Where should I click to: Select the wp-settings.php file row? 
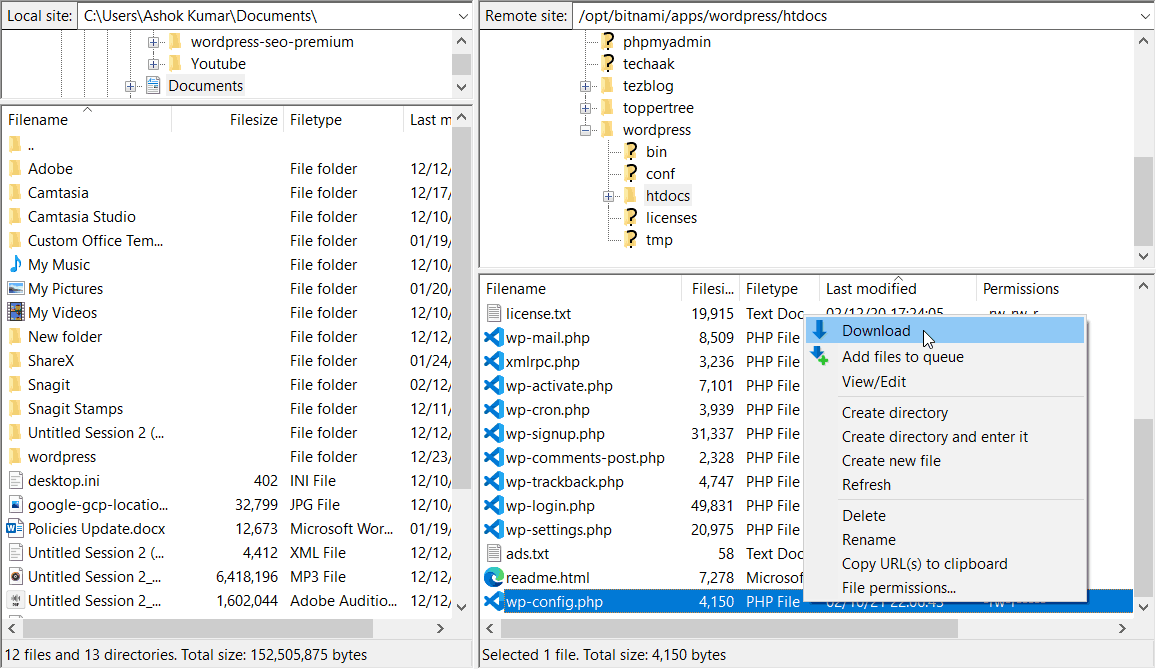click(x=807, y=530)
